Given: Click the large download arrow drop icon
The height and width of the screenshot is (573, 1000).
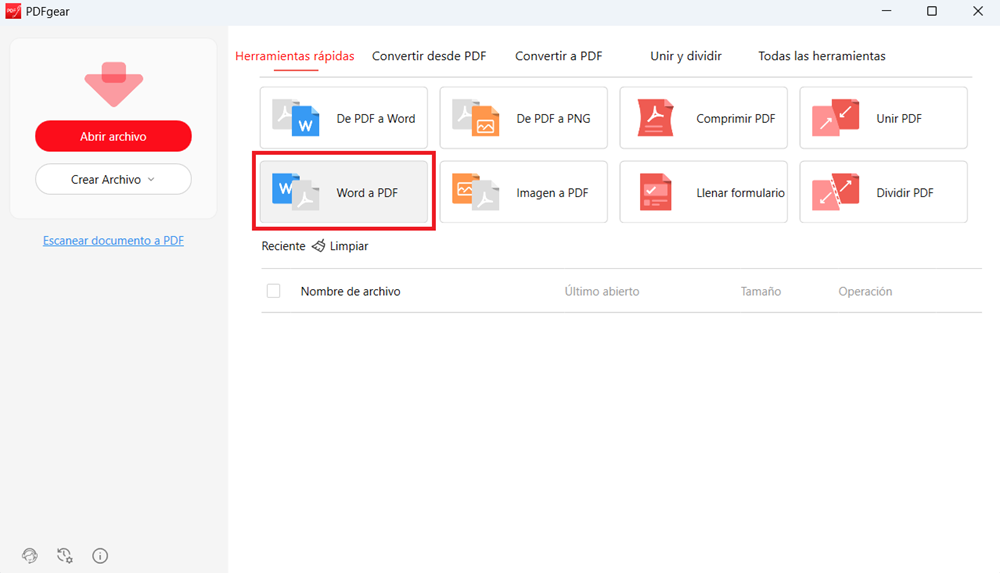Looking at the screenshot, I should pyautogui.click(x=114, y=84).
